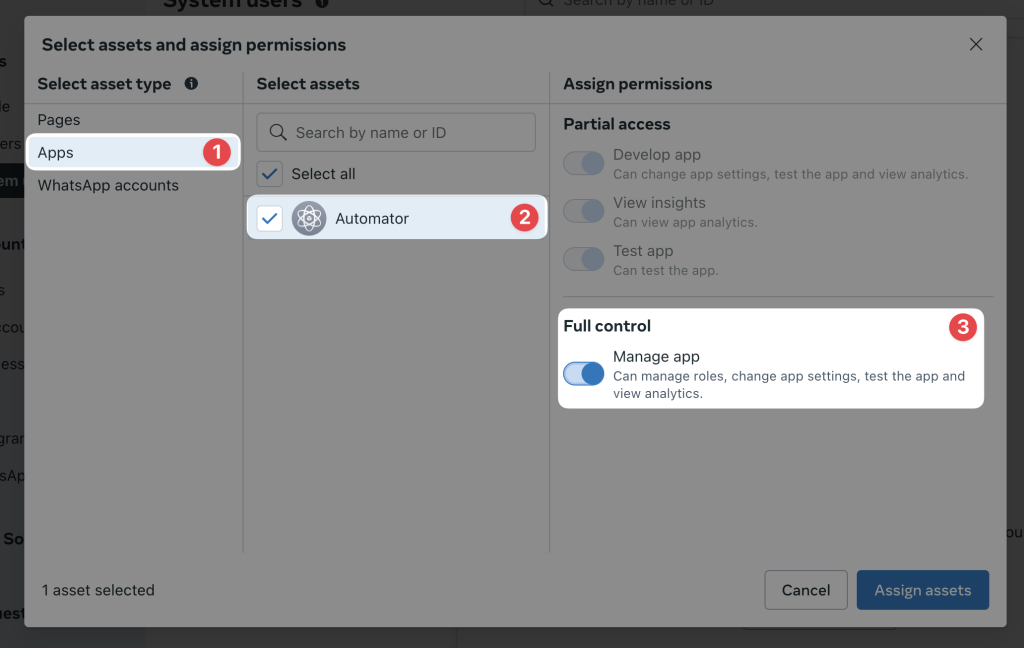
Task: Click the magnifier icon in the asset search field
Action: (279, 132)
